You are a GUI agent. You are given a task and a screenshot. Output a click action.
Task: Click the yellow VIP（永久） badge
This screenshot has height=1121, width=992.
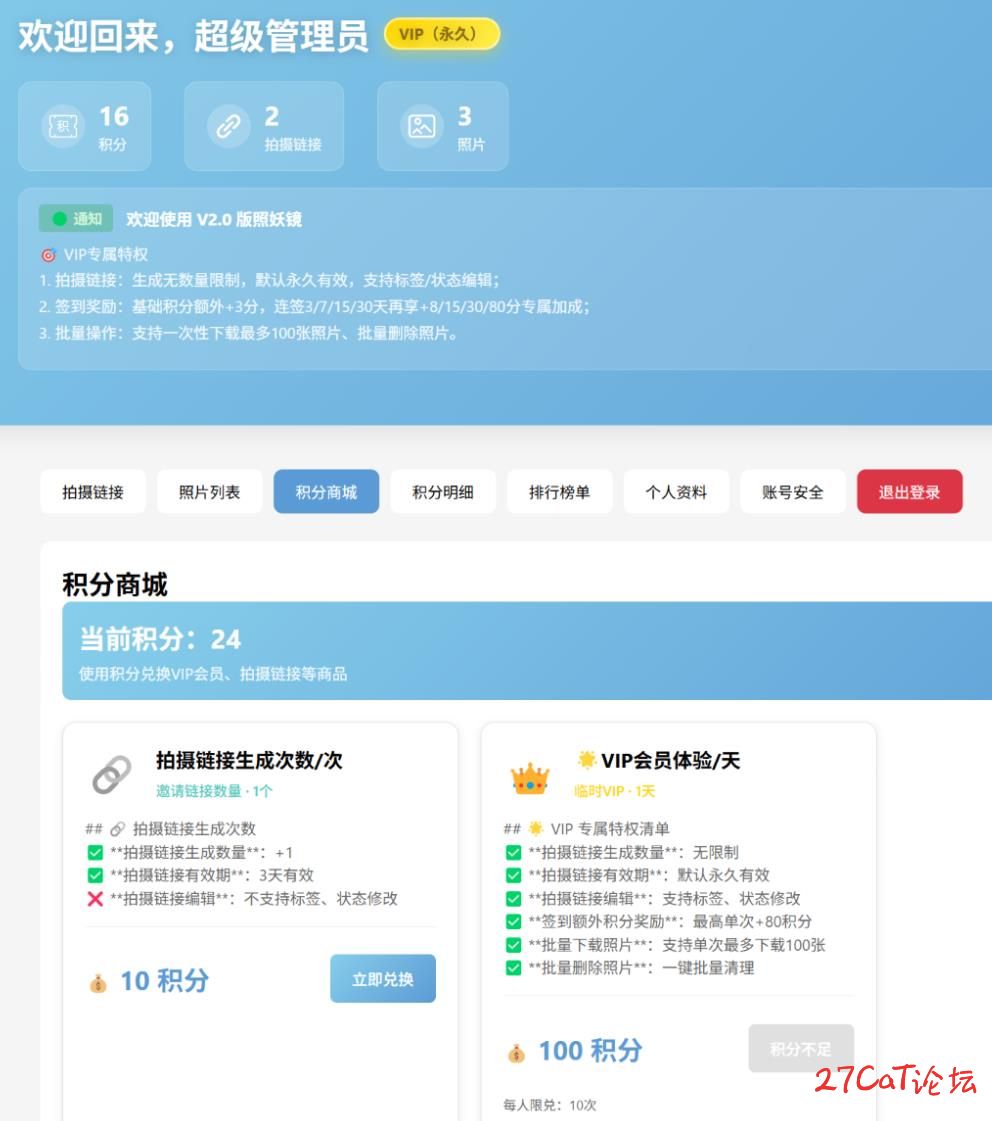[x=441, y=34]
